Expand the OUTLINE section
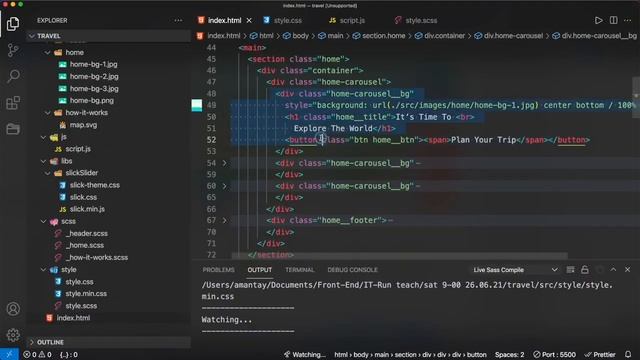Screen dimensions: 640x360 pos(109,342)
